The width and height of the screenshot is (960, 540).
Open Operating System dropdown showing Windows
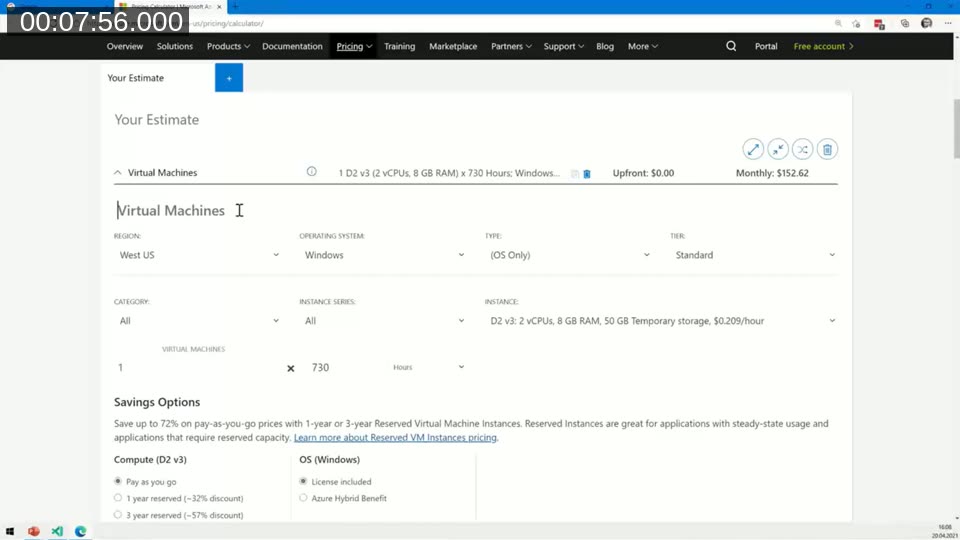pos(383,255)
